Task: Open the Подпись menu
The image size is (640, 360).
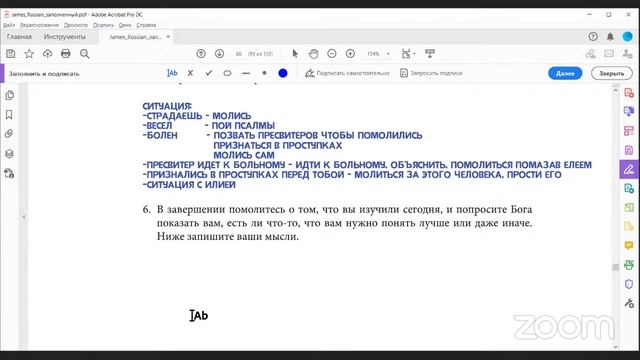Action: point(103,25)
